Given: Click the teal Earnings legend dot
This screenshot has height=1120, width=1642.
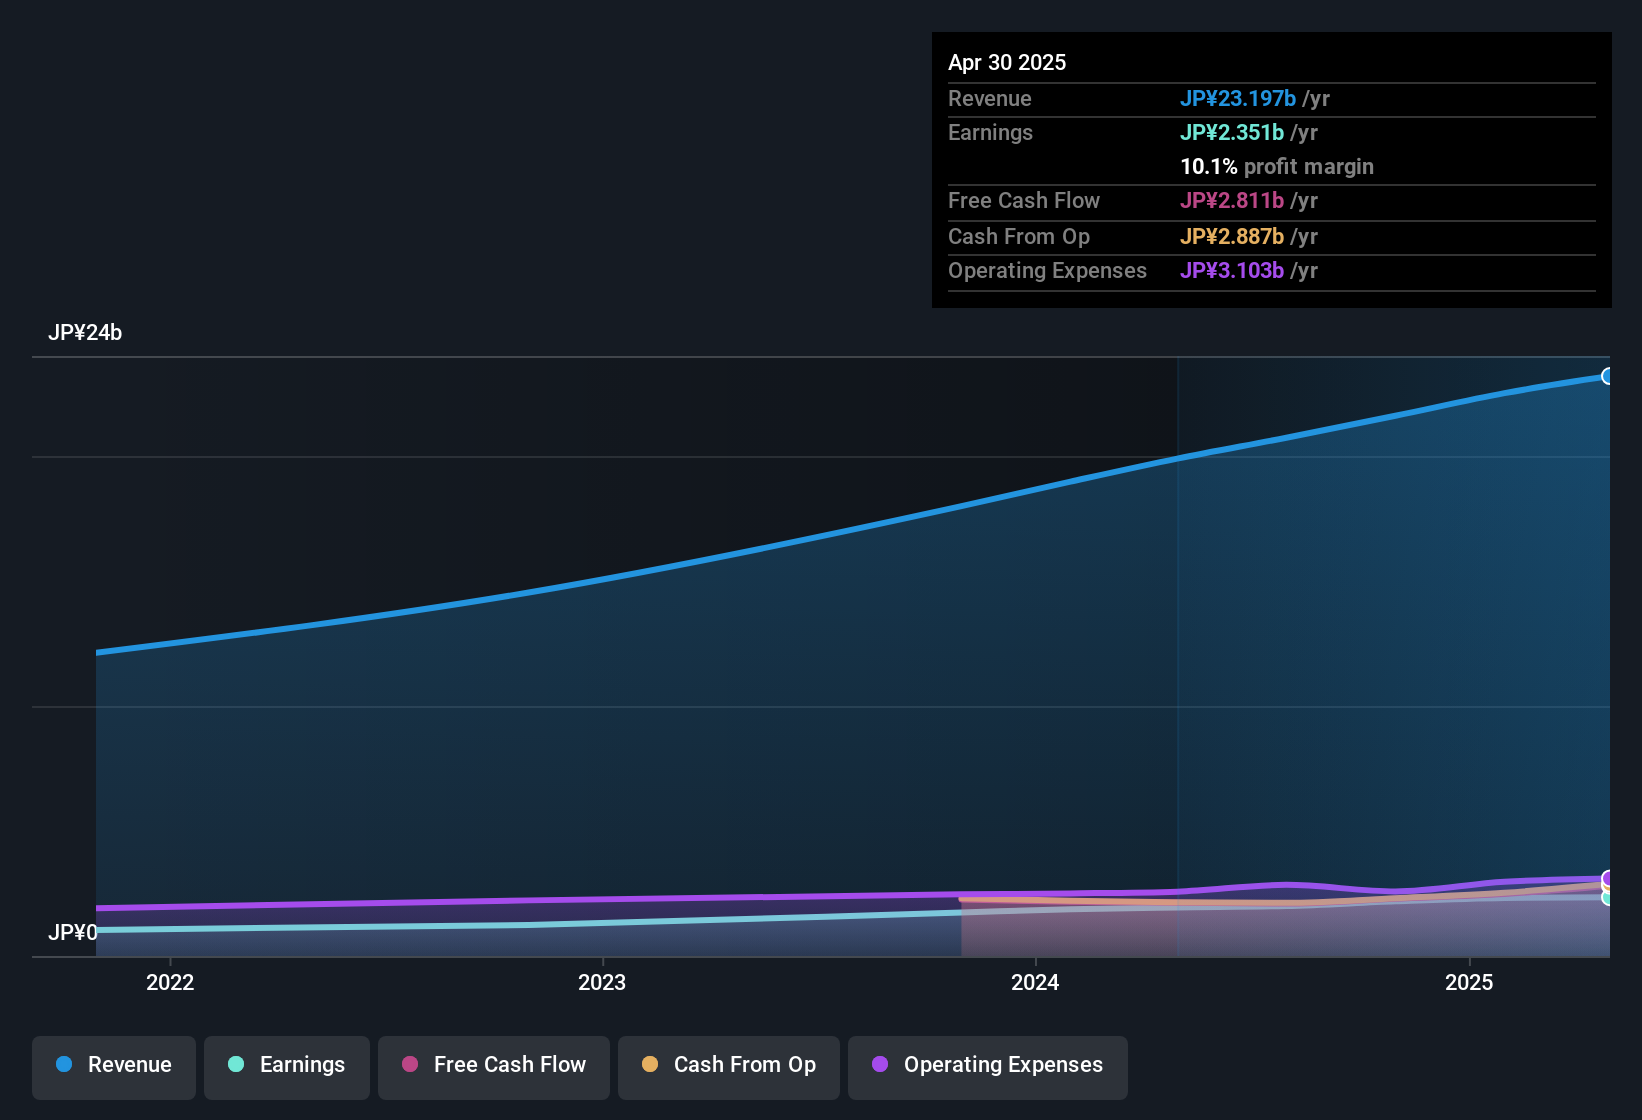Looking at the screenshot, I should click(236, 1064).
